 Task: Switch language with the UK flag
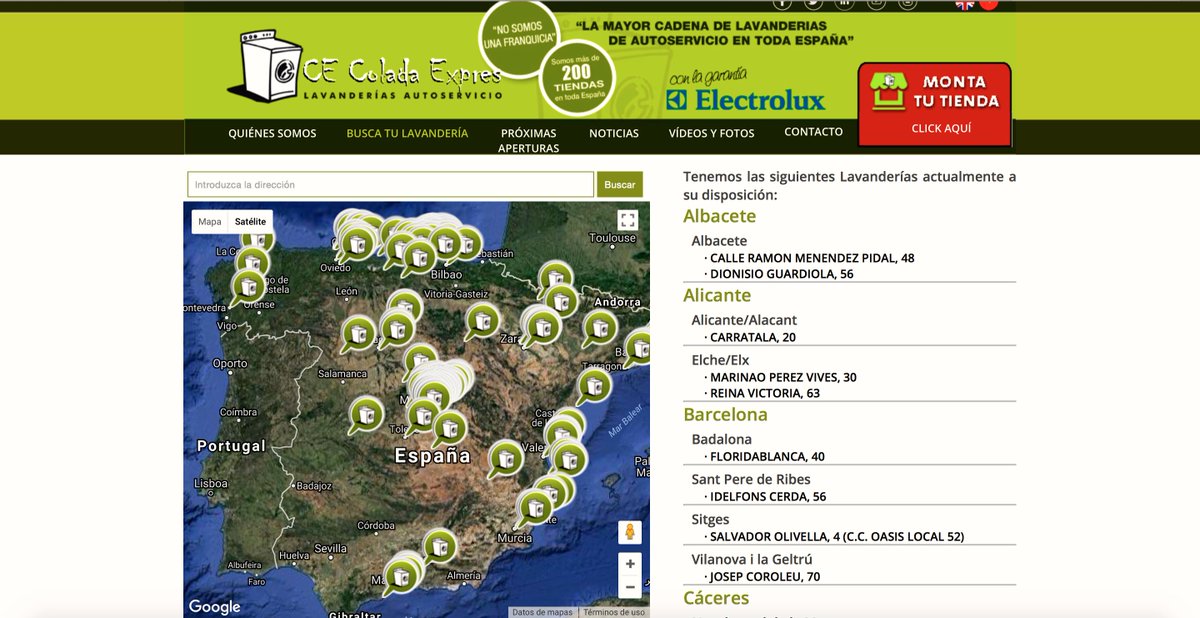(x=965, y=4)
